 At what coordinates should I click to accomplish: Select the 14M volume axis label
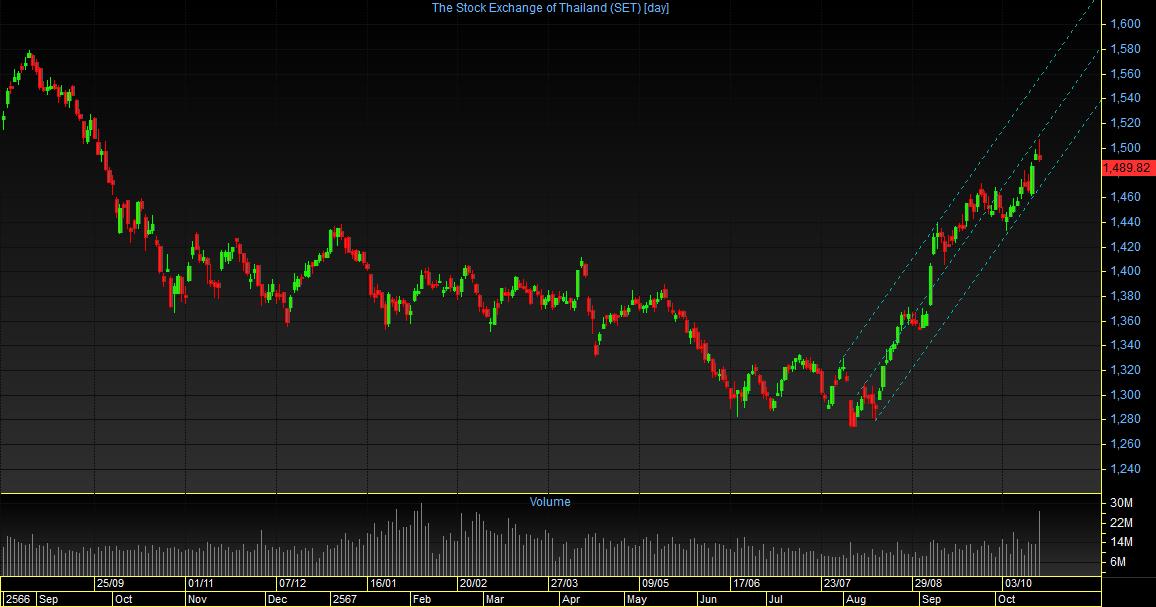click(x=1121, y=542)
